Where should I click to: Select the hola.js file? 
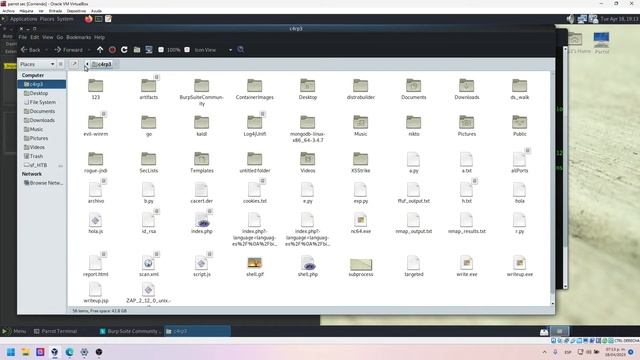(96, 223)
